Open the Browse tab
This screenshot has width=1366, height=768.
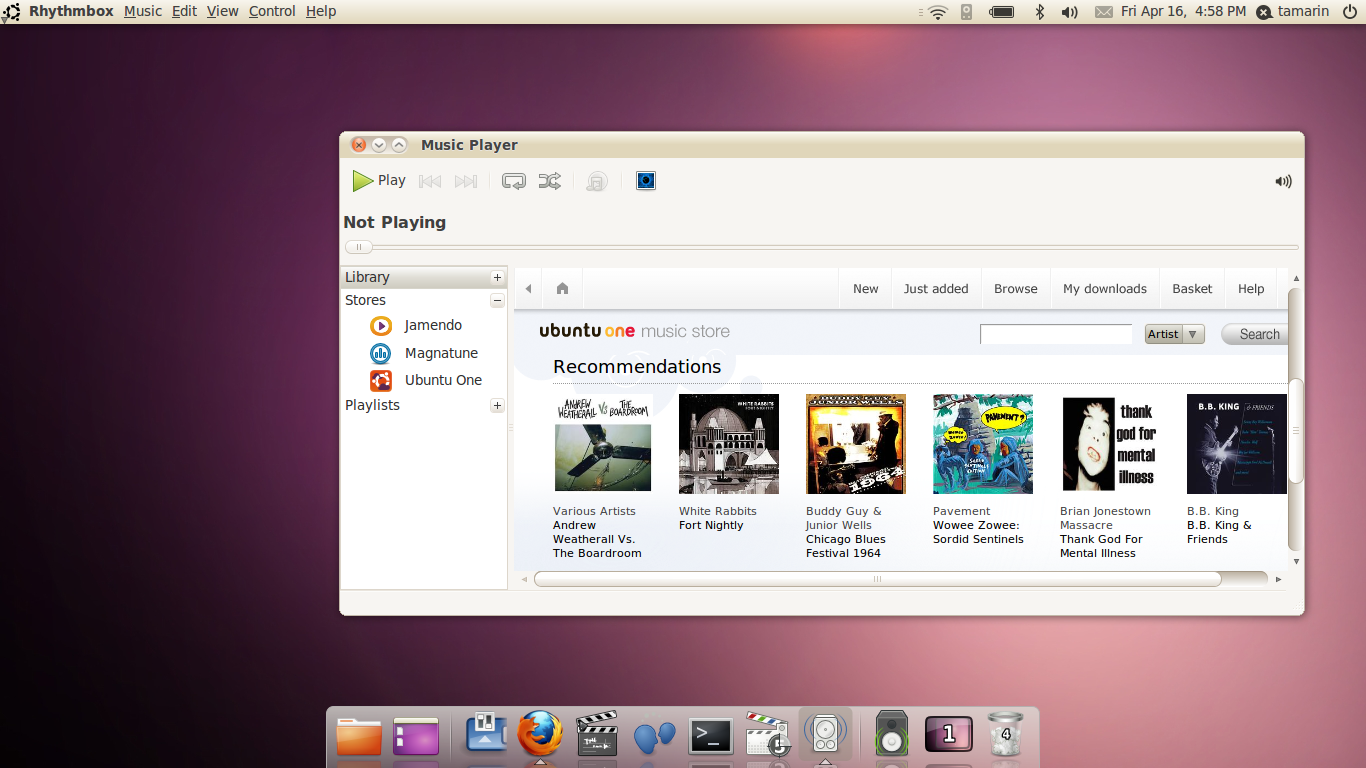(x=1016, y=289)
